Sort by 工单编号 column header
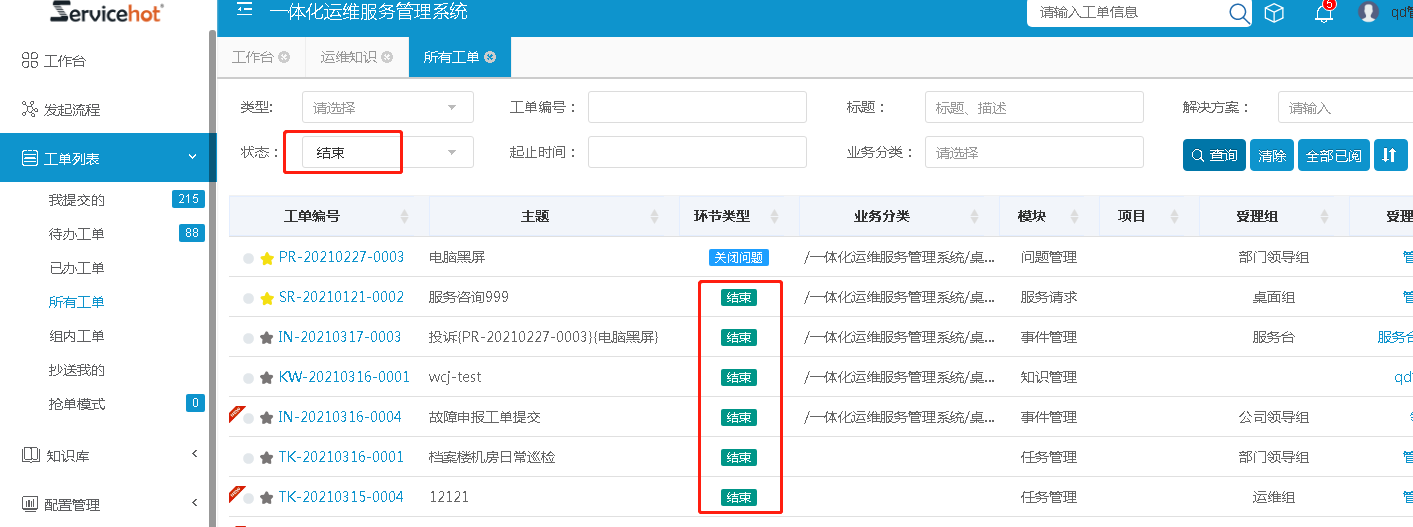 click(312, 216)
